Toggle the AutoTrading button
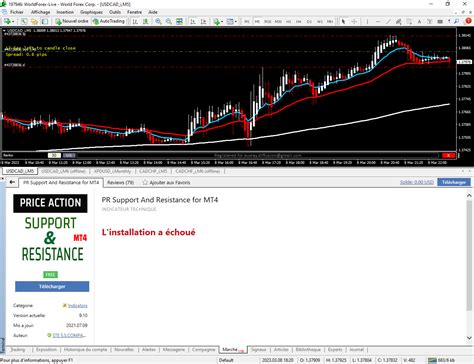 108,21
